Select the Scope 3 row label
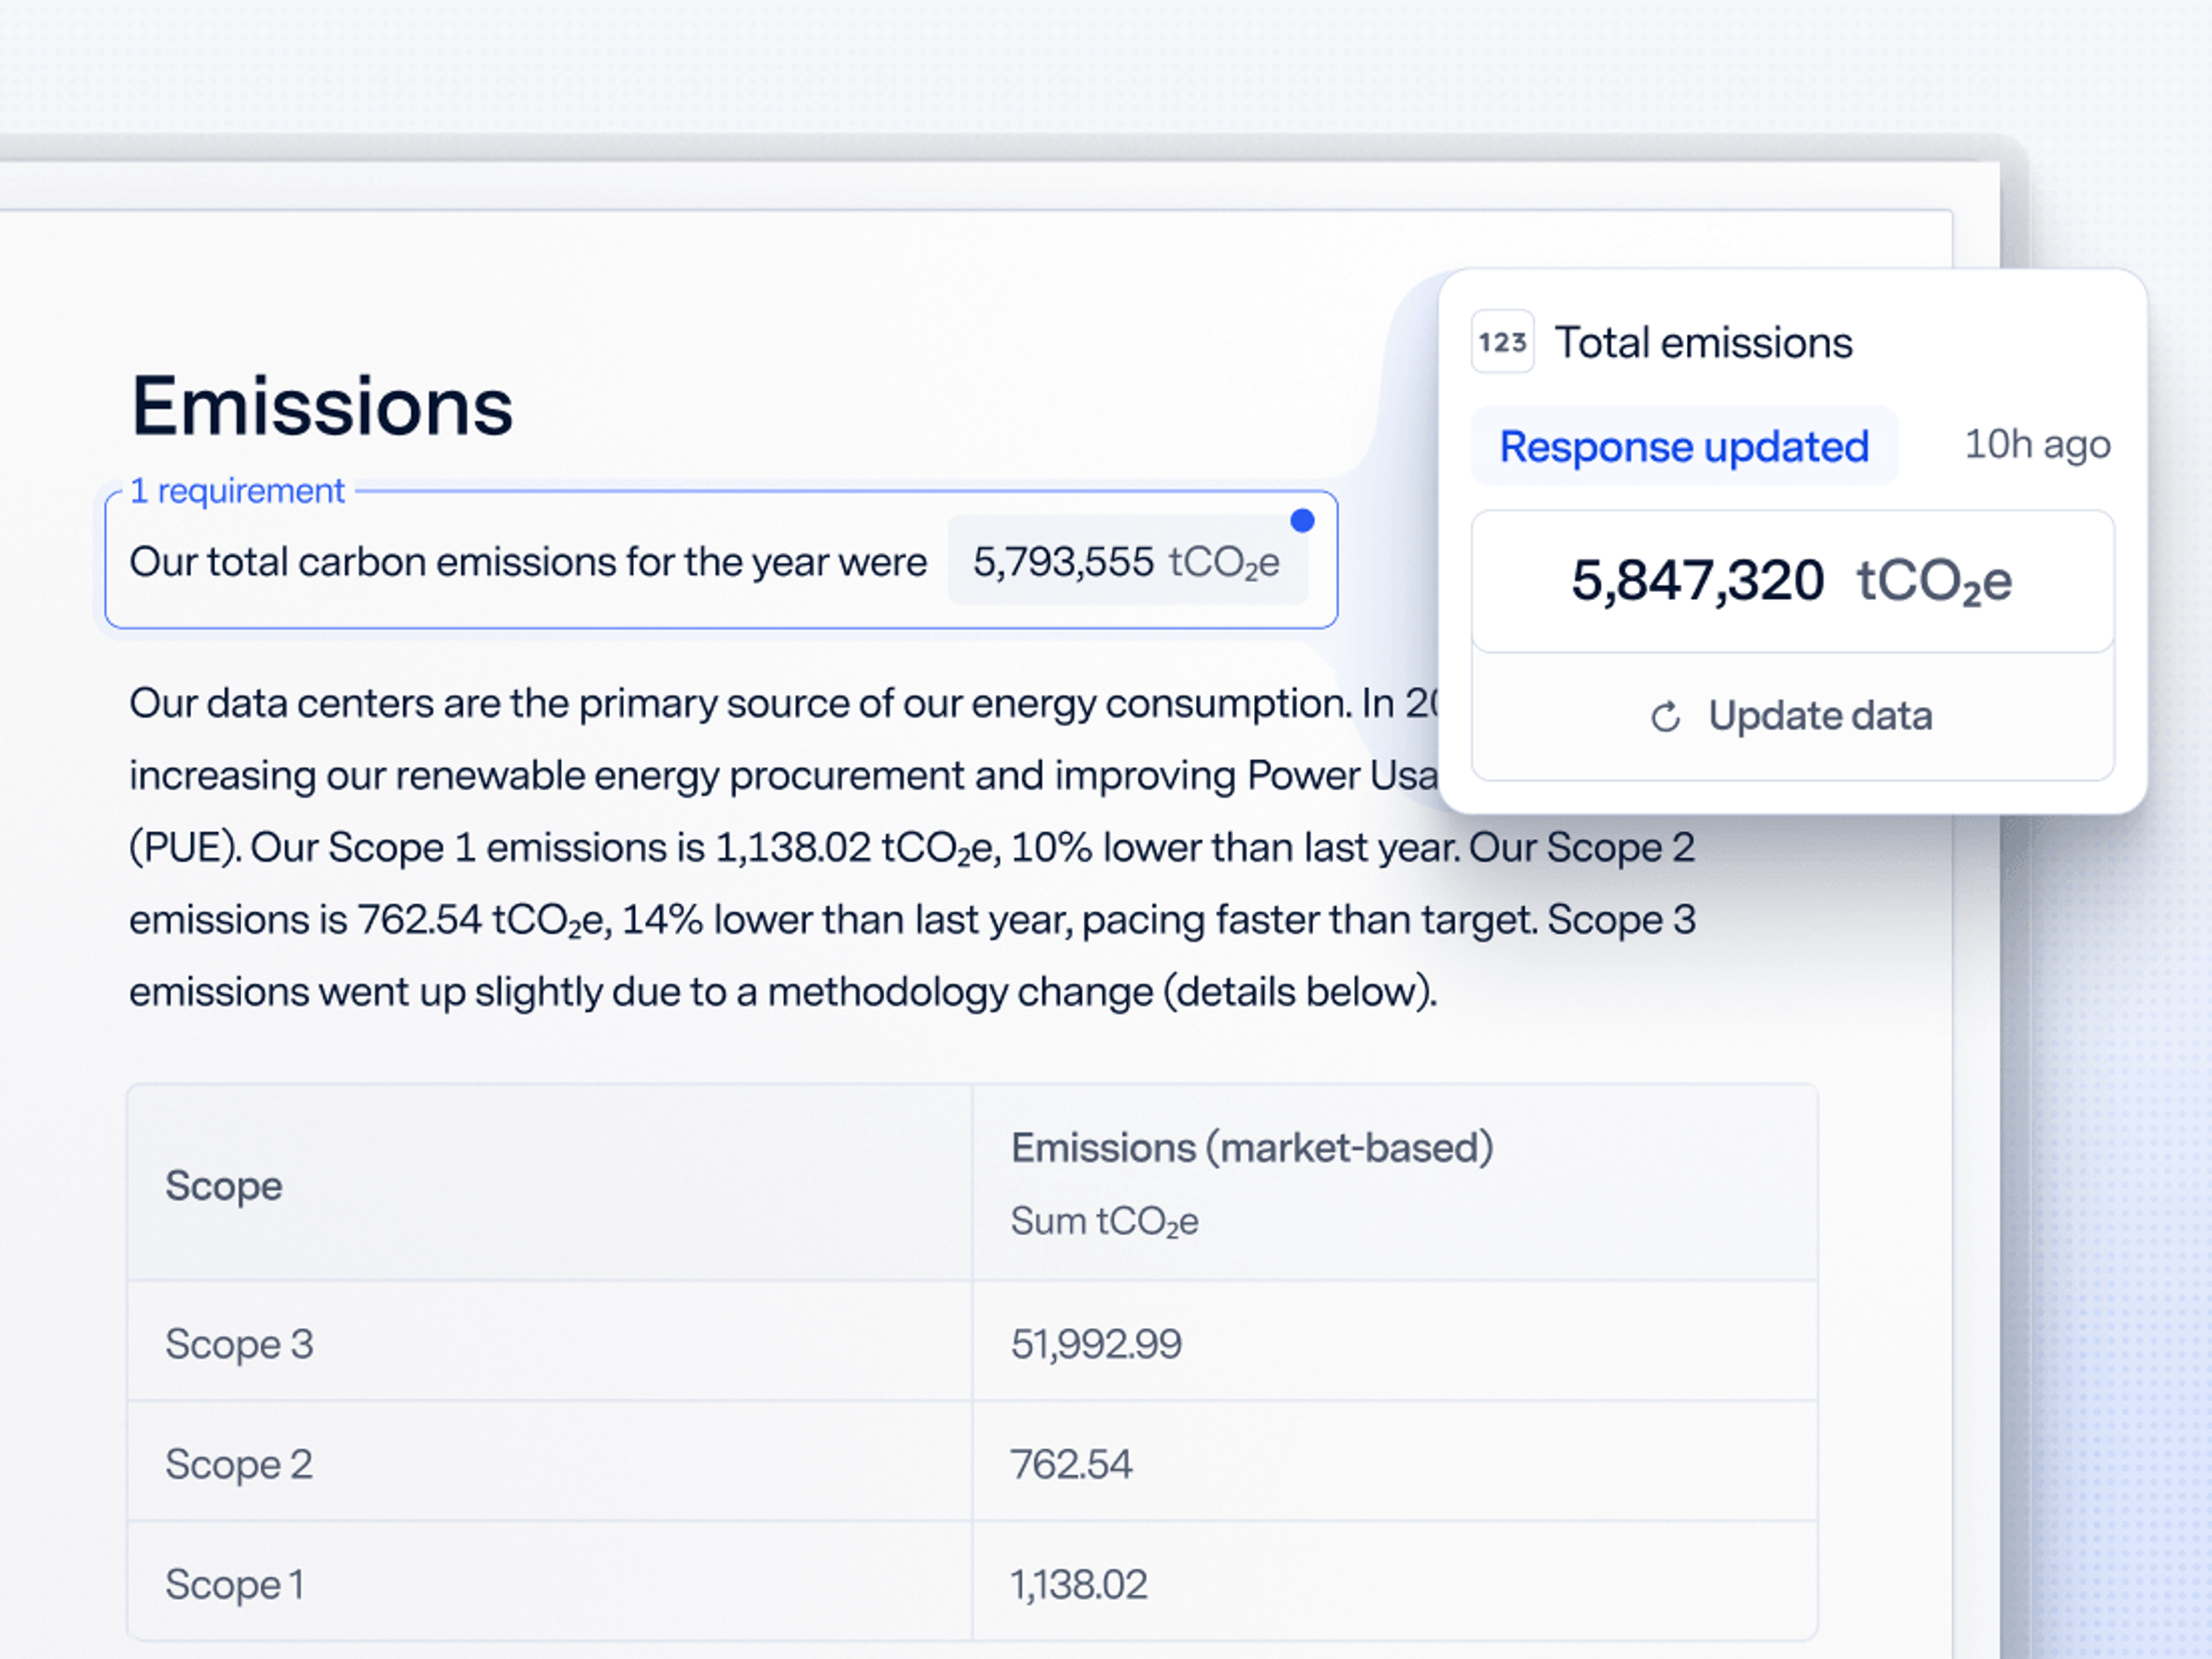Screen dimensions: 2212x1659 point(240,1344)
